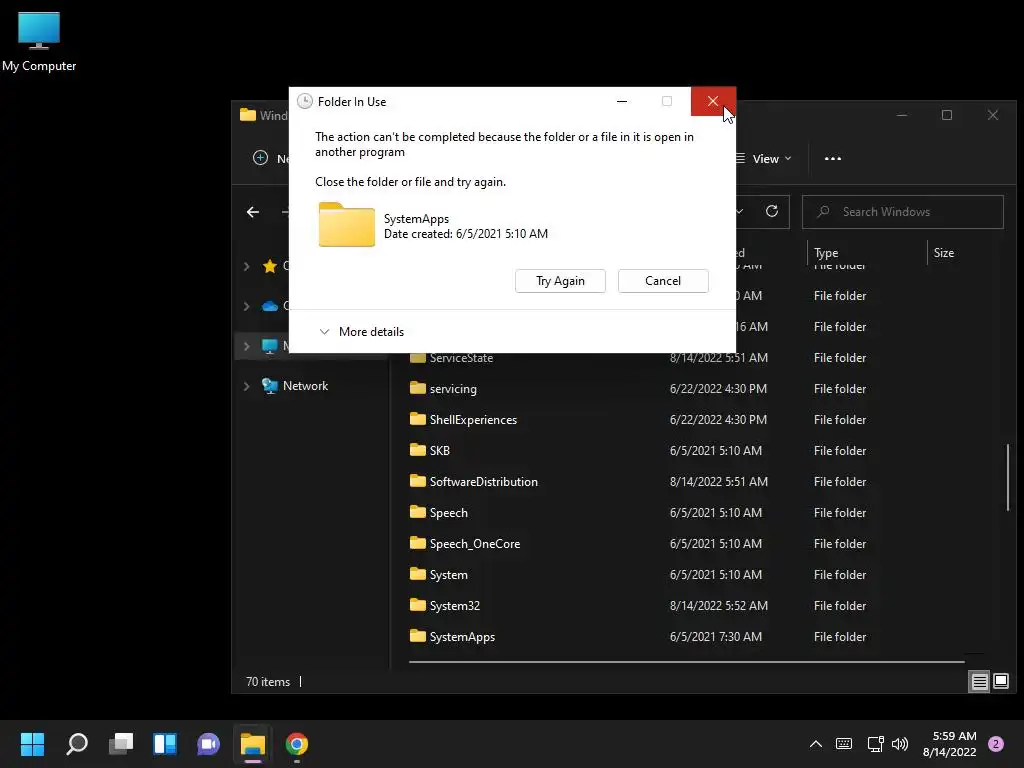
Task: Maximize the File Explorer window
Action: [946, 115]
